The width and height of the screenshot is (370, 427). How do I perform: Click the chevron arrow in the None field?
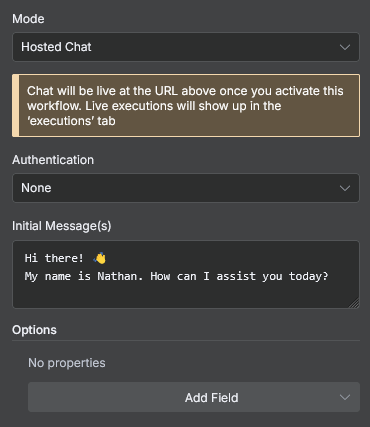click(x=345, y=188)
